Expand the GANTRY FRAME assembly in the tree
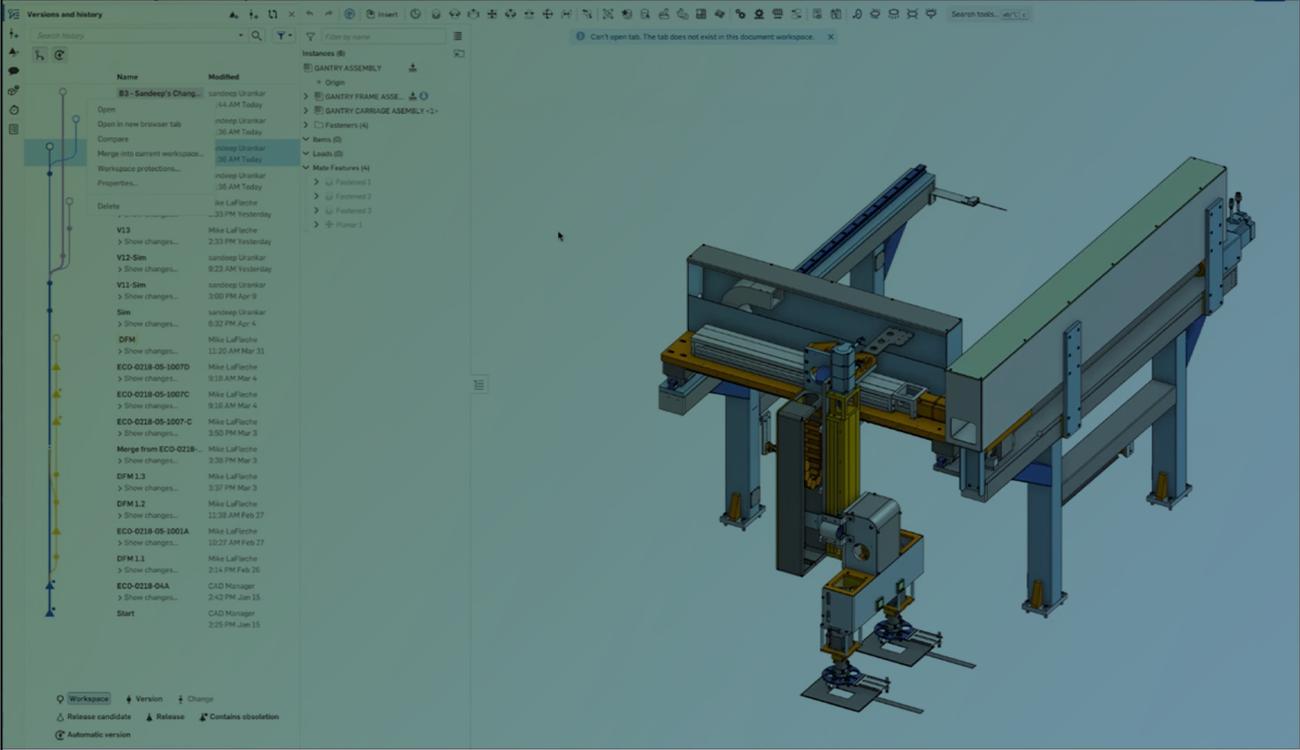1300x750 pixels. [305, 96]
